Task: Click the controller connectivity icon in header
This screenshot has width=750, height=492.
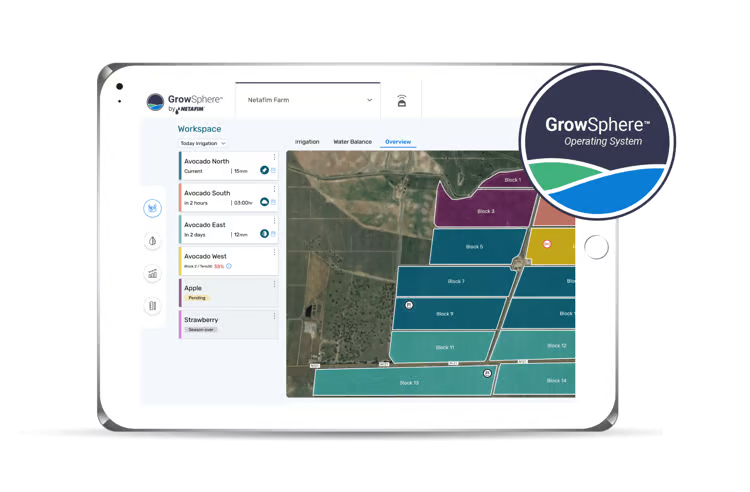Action: pos(402,101)
